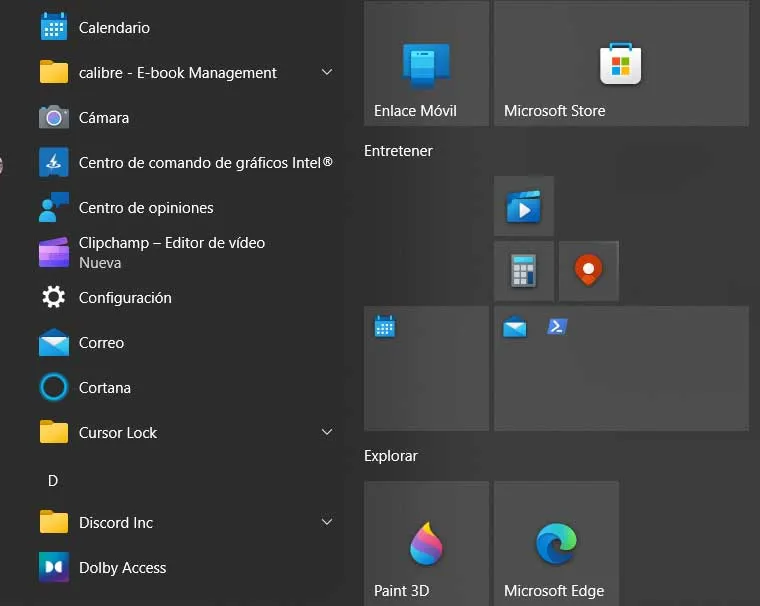The image size is (760, 606).
Task: Expand the Cursor Lock folder chevron
Action: click(327, 431)
